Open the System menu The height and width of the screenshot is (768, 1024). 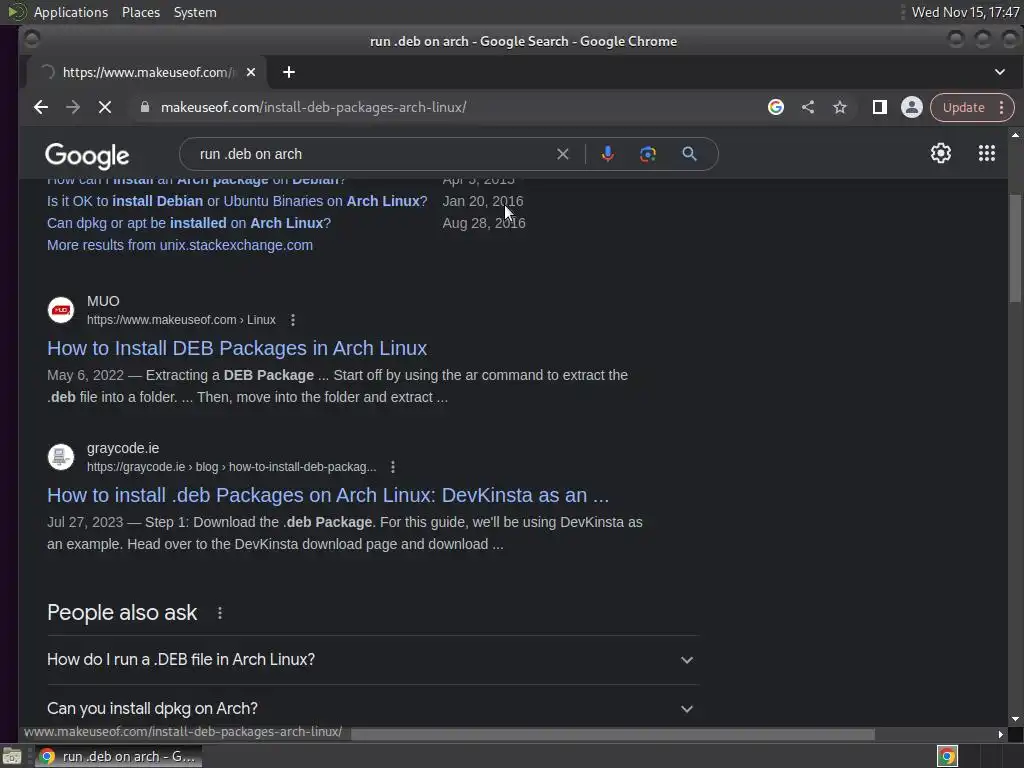(x=195, y=12)
